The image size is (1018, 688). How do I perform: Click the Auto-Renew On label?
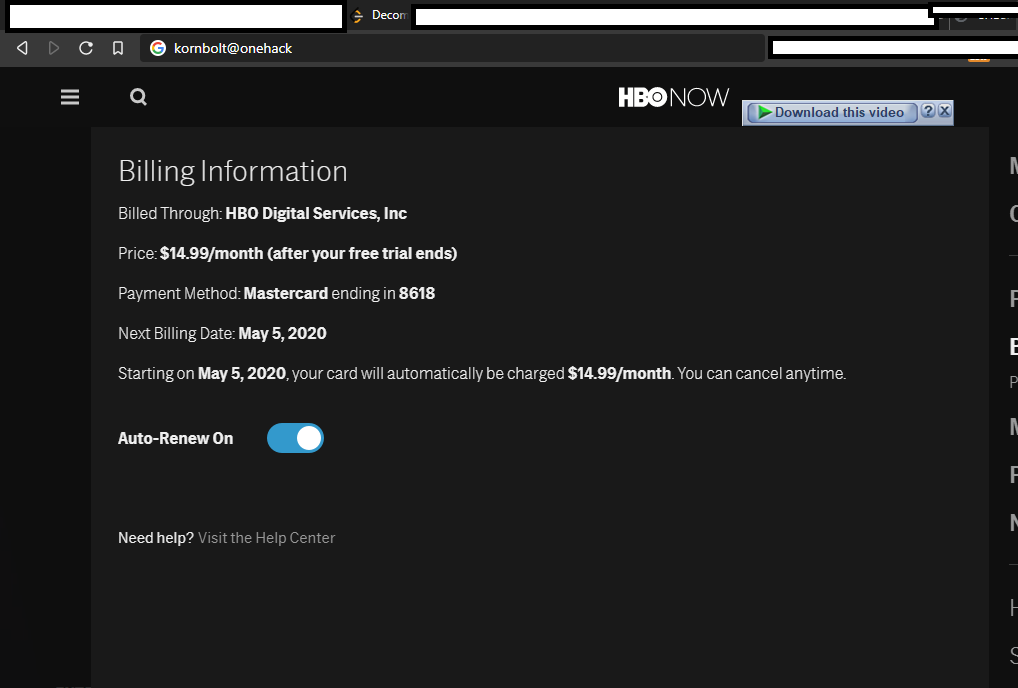point(176,438)
